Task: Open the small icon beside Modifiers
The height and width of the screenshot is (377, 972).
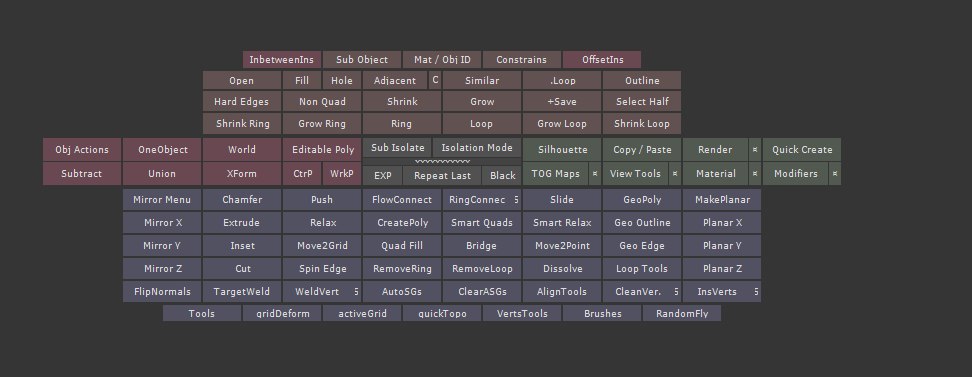Action: [x=835, y=174]
